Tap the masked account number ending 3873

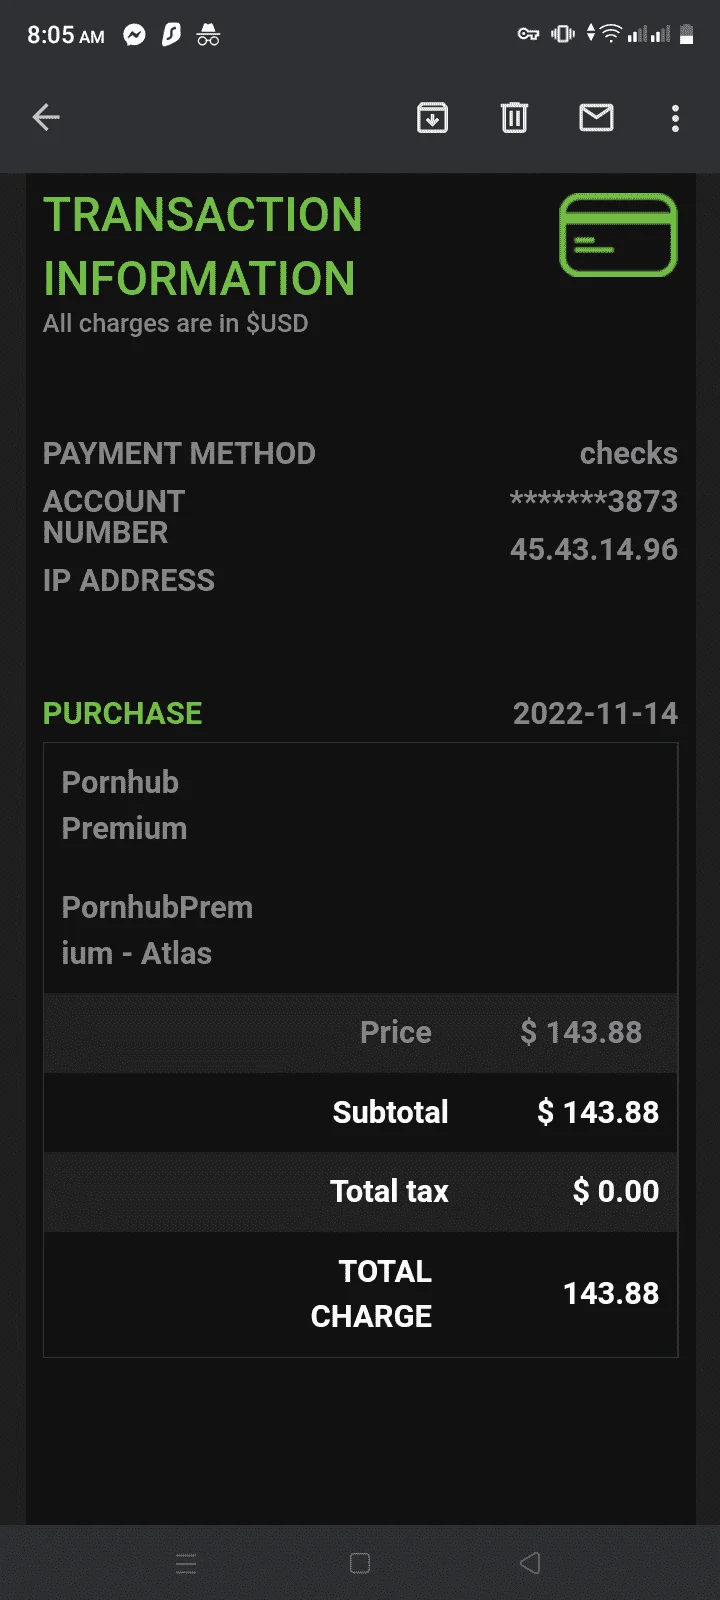tap(594, 501)
